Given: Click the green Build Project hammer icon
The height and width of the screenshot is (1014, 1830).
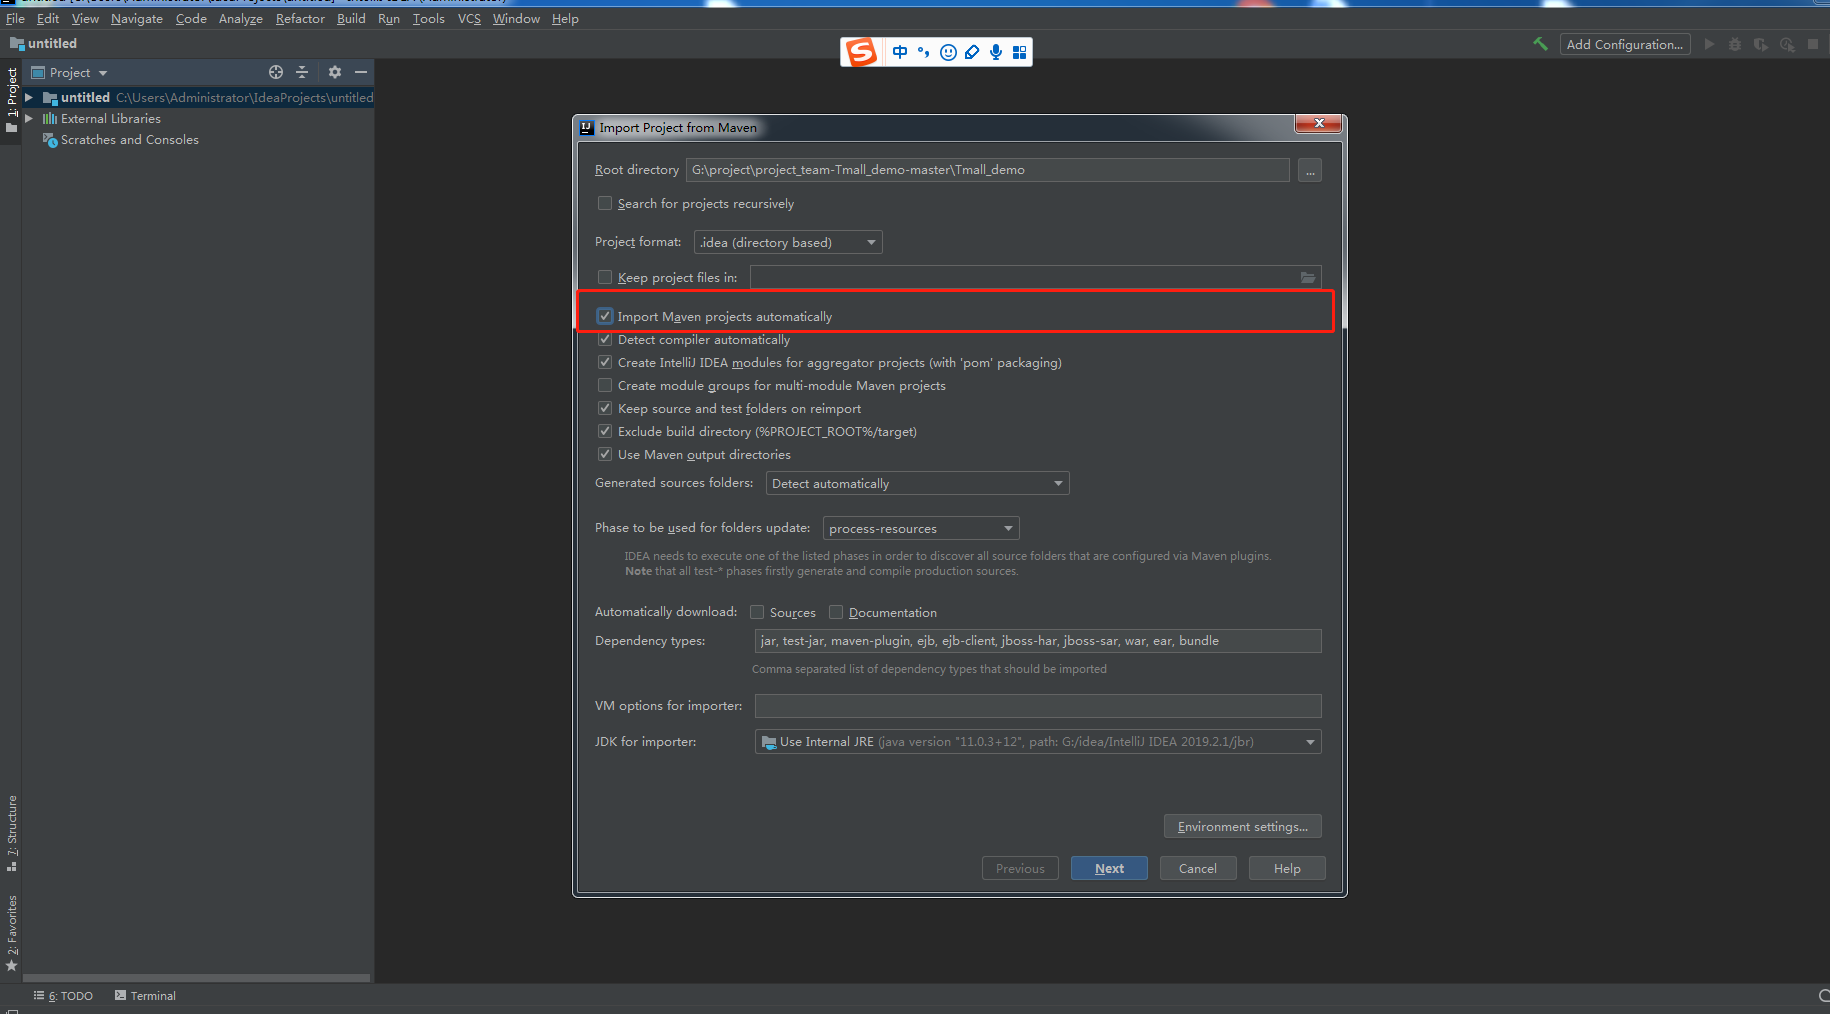Looking at the screenshot, I should pyautogui.click(x=1540, y=44).
